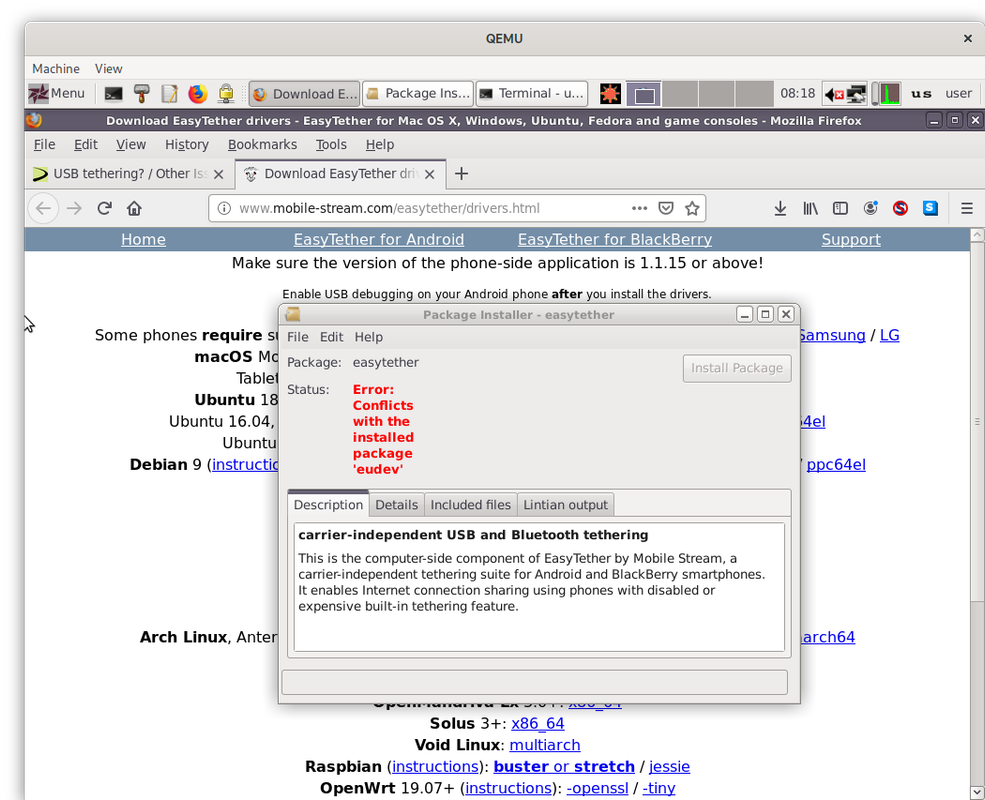Click the blue S extension icon
This screenshot has height=800, width=985.
click(x=930, y=208)
